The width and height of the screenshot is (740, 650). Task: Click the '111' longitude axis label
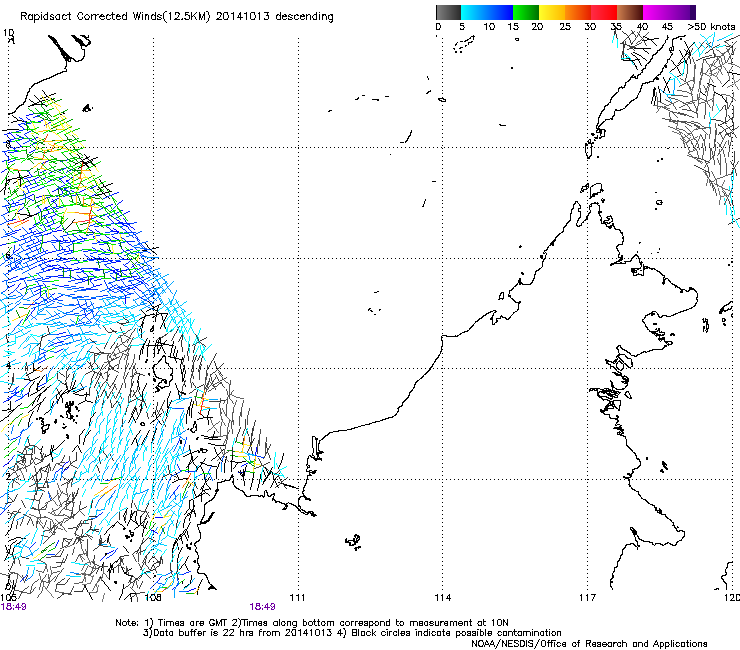(x=297, y=598)
